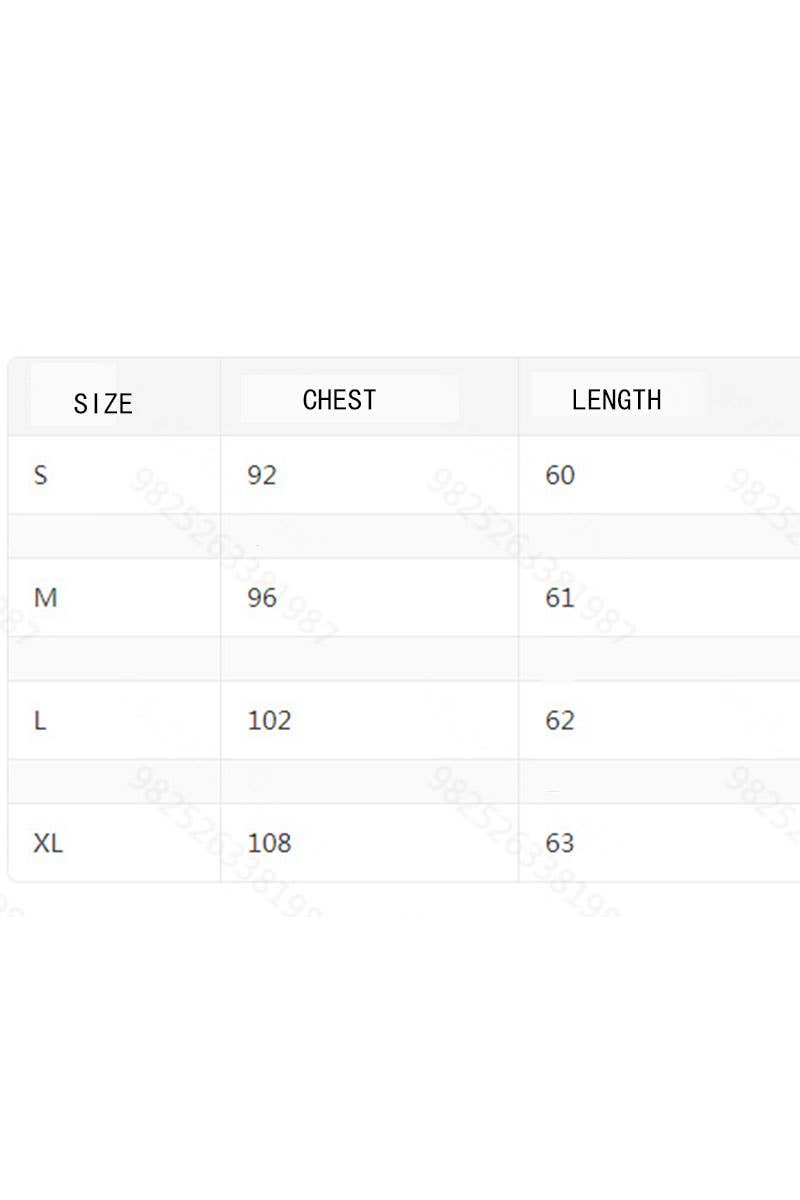Select the XL size cell
This screenshot has height=1200, width=800.
(x=48, y=843)
